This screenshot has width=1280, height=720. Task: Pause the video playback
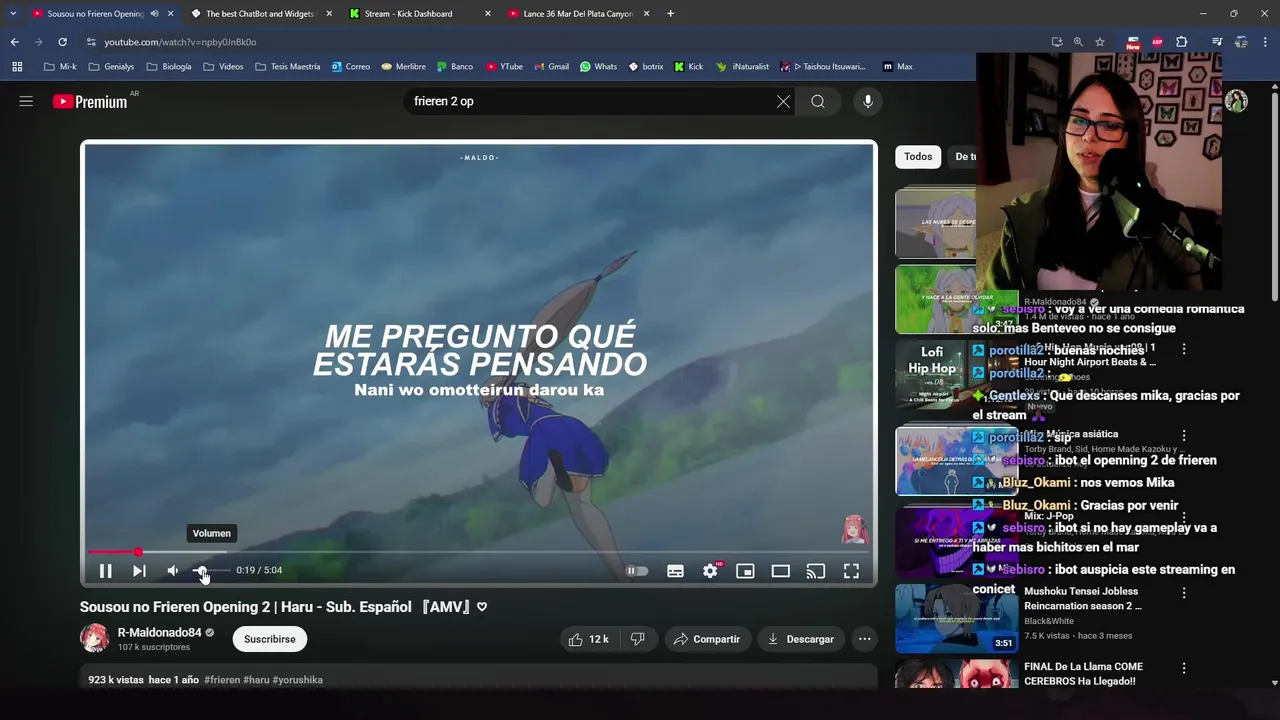pos(105,571)
